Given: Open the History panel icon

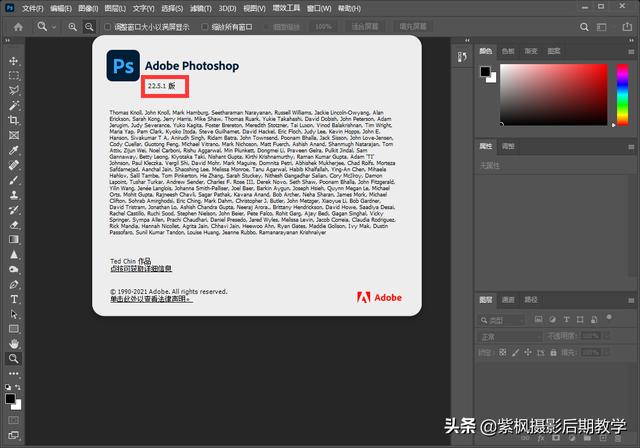Looking at the screenshot, I should pos(462,57).
